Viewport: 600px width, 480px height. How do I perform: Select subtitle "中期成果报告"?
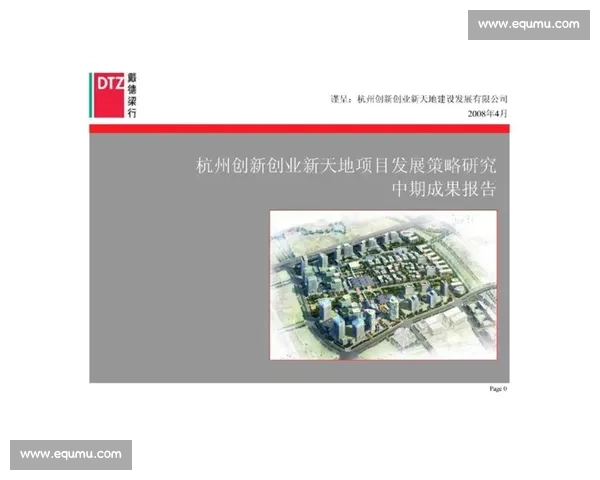444,189
